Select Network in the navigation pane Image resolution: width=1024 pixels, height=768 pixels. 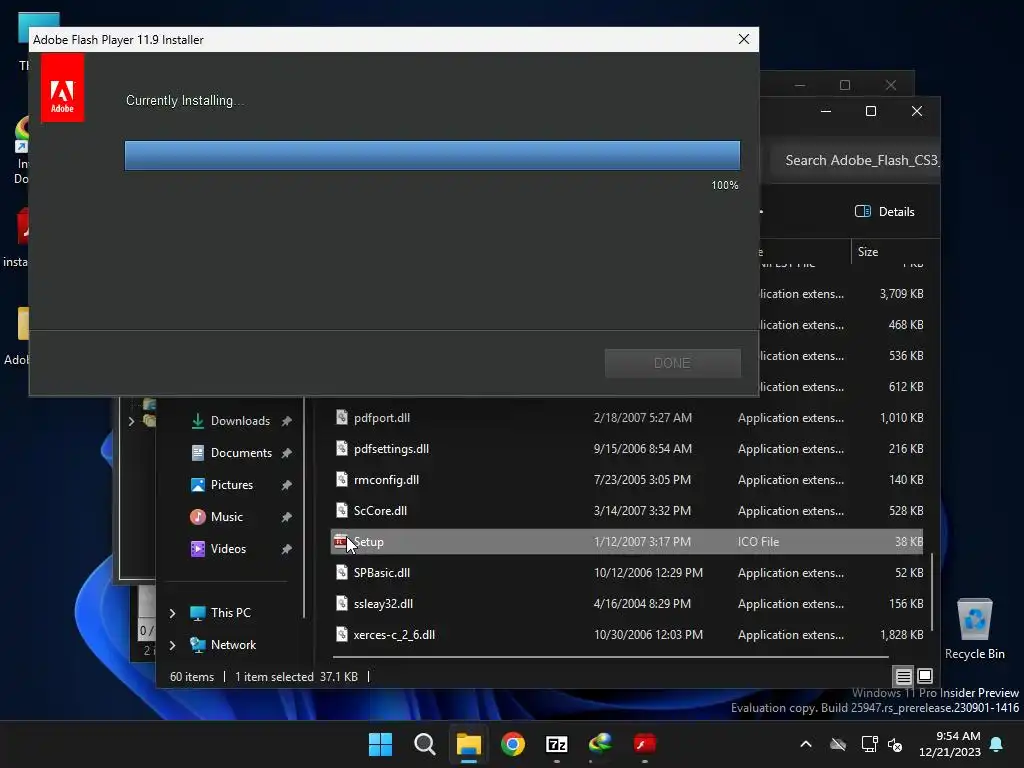click(x=232, y=645)
